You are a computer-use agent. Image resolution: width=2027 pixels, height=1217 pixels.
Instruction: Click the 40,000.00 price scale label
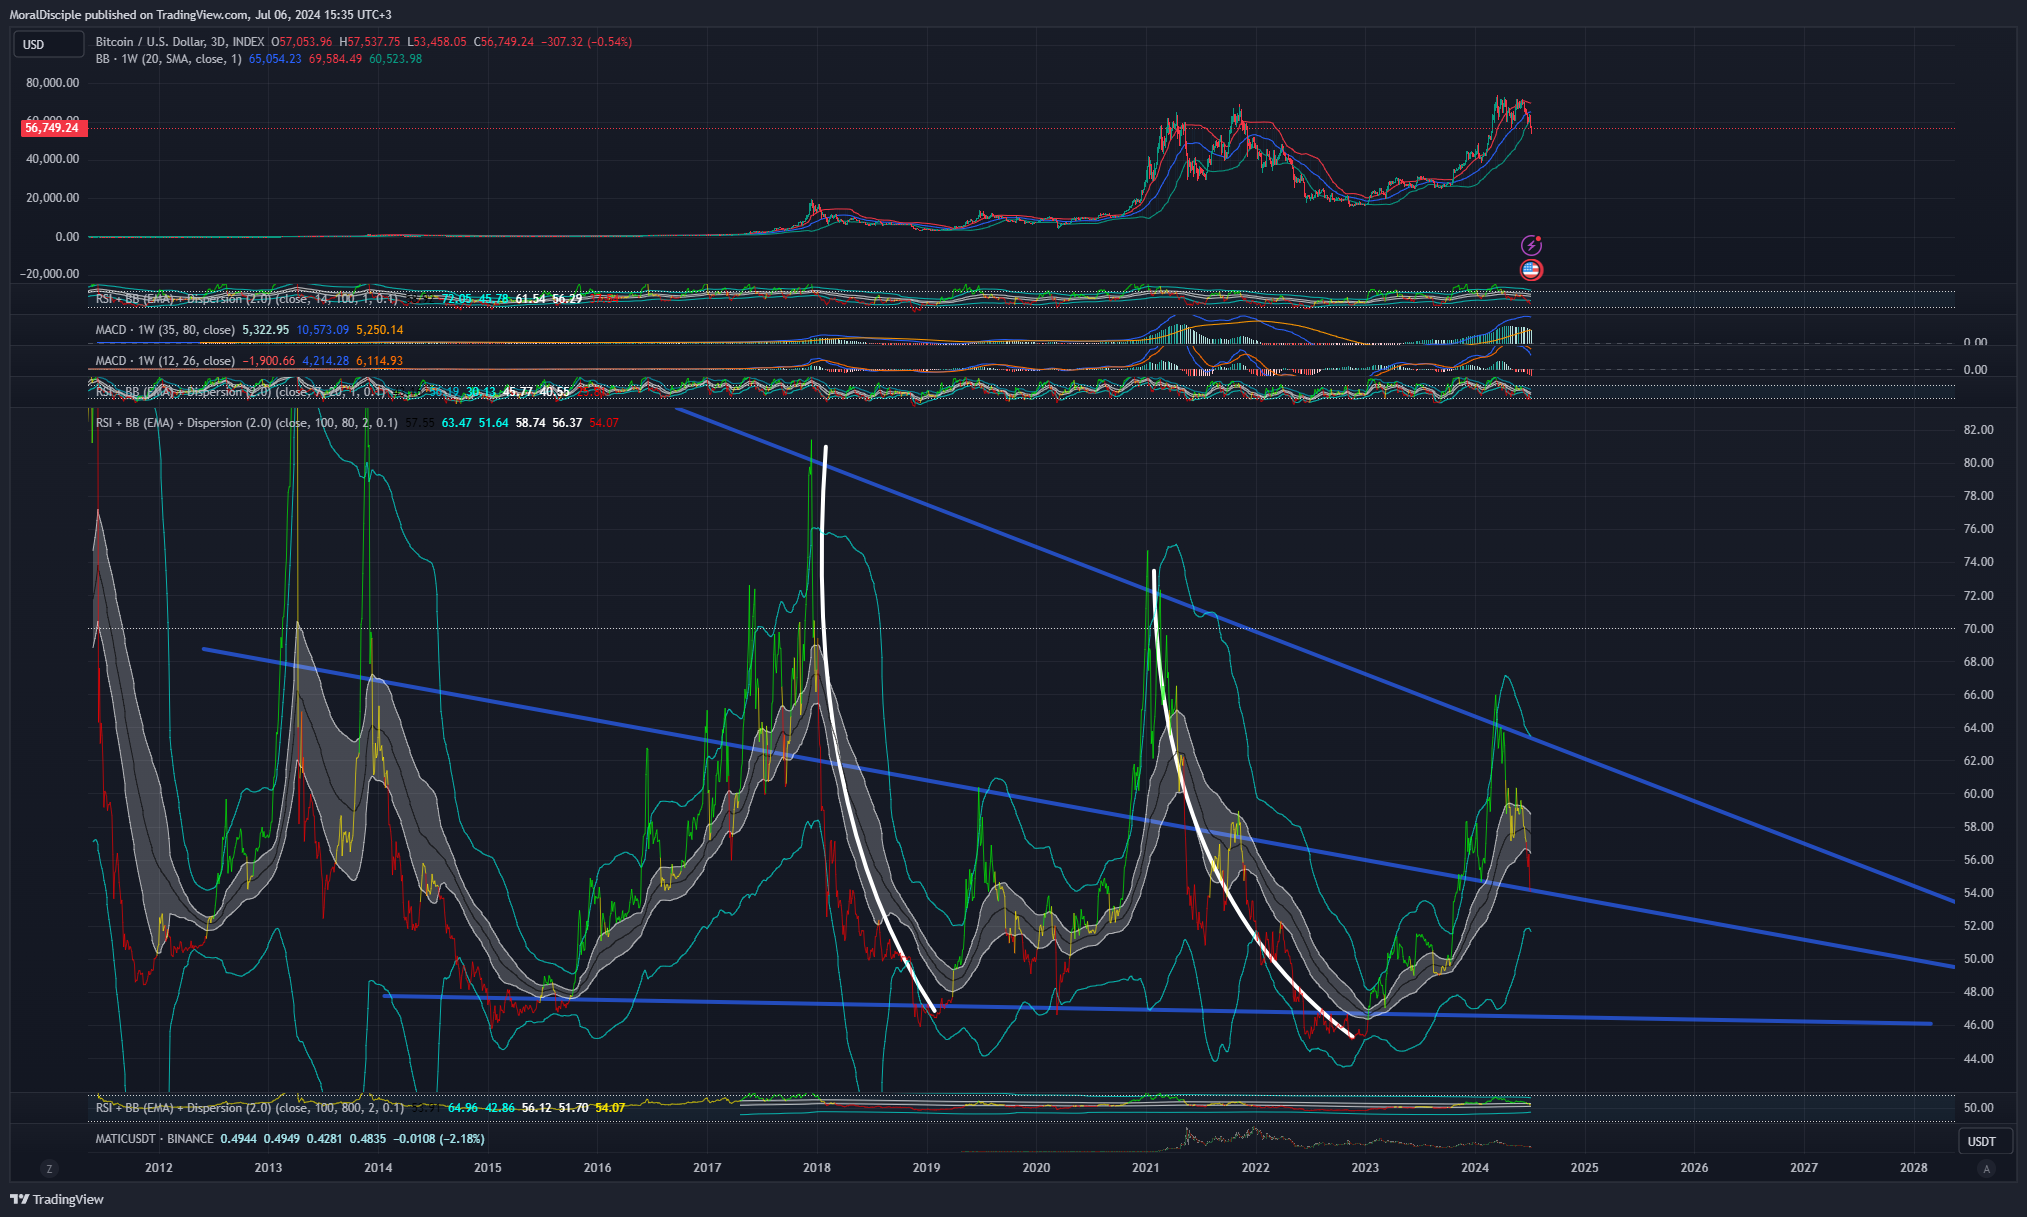pos(52,159)
